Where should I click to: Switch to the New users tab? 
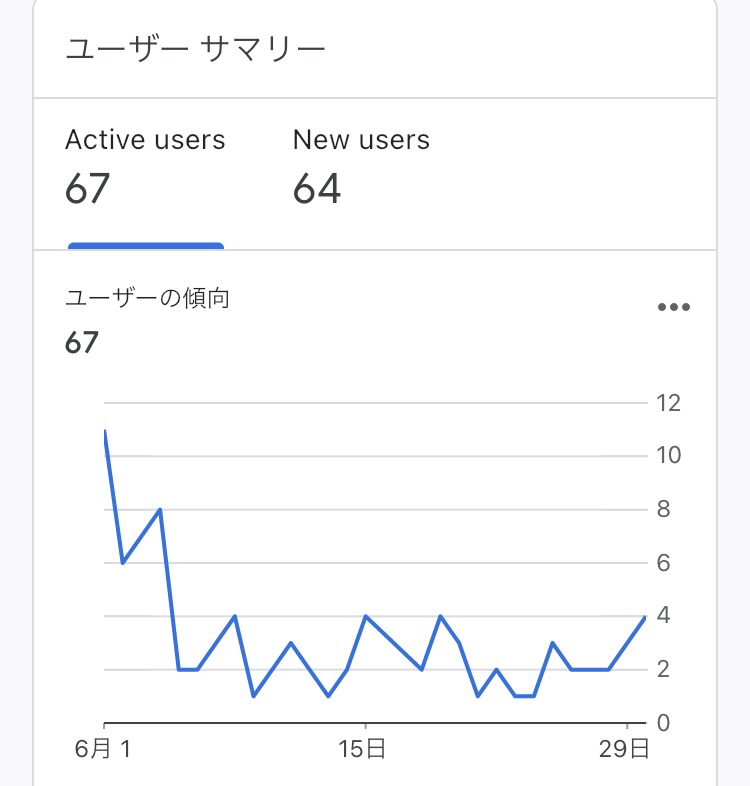[x=361, y=168]
